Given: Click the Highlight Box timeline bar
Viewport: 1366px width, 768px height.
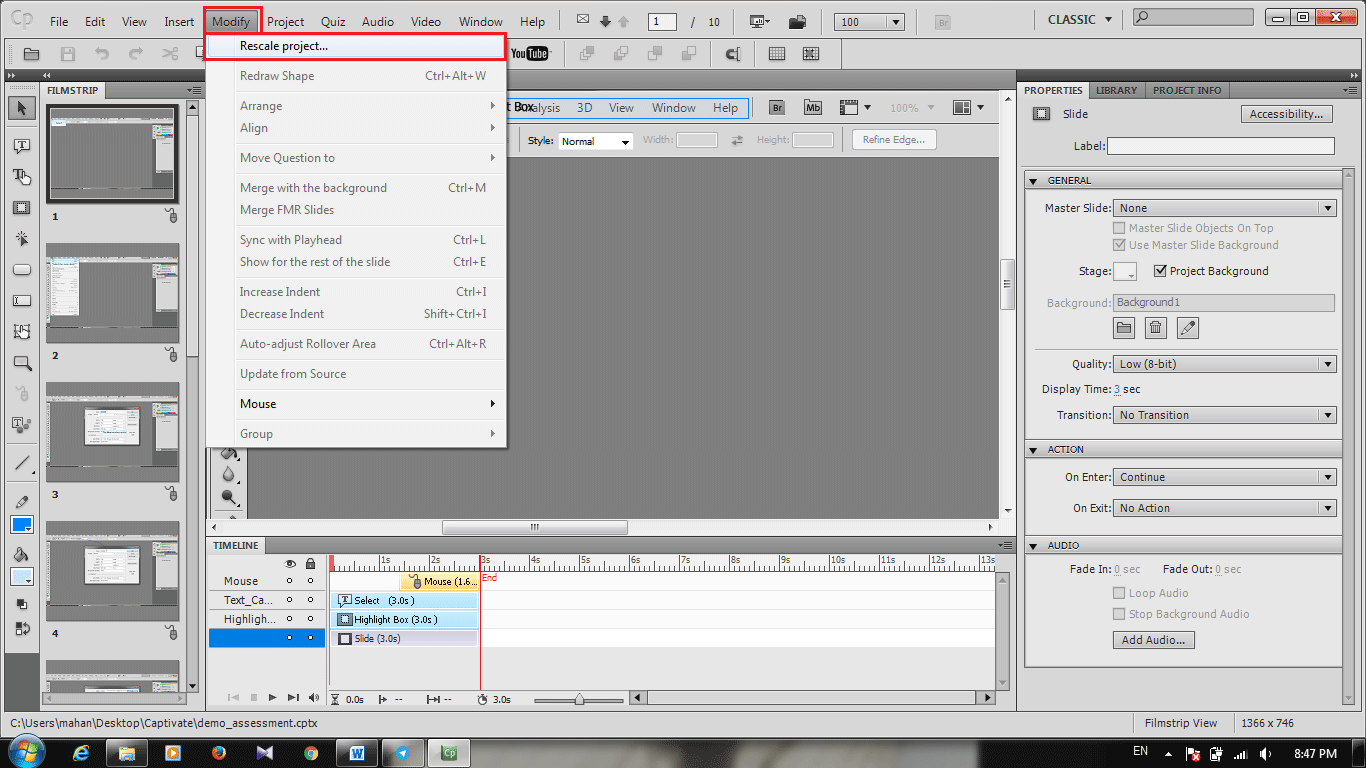Looking at the screenshot, I should (404, 620).
